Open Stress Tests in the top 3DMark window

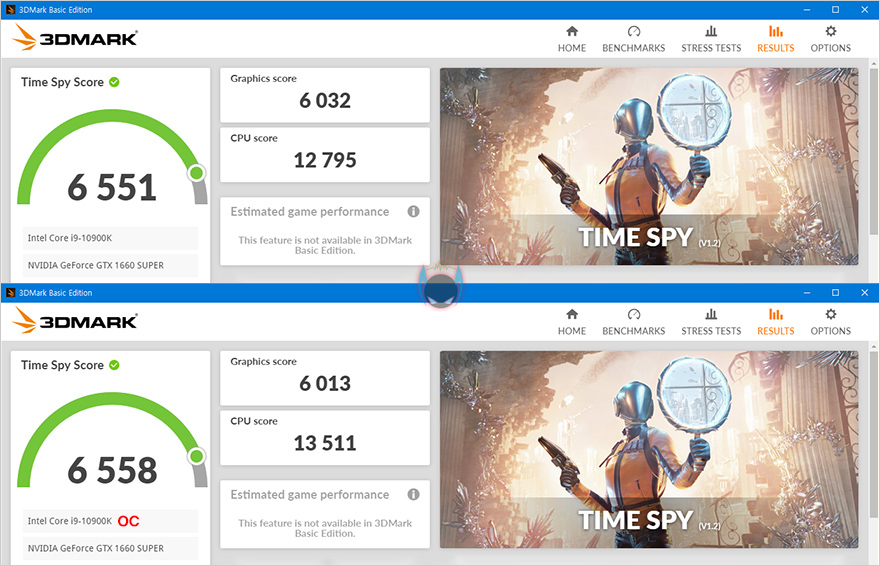tap(711, 39)
